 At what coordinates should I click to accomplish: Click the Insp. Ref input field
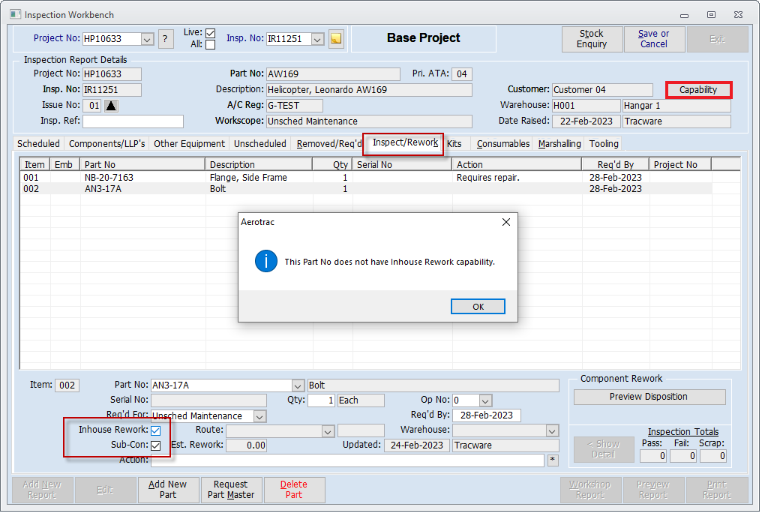click(133, 121)
